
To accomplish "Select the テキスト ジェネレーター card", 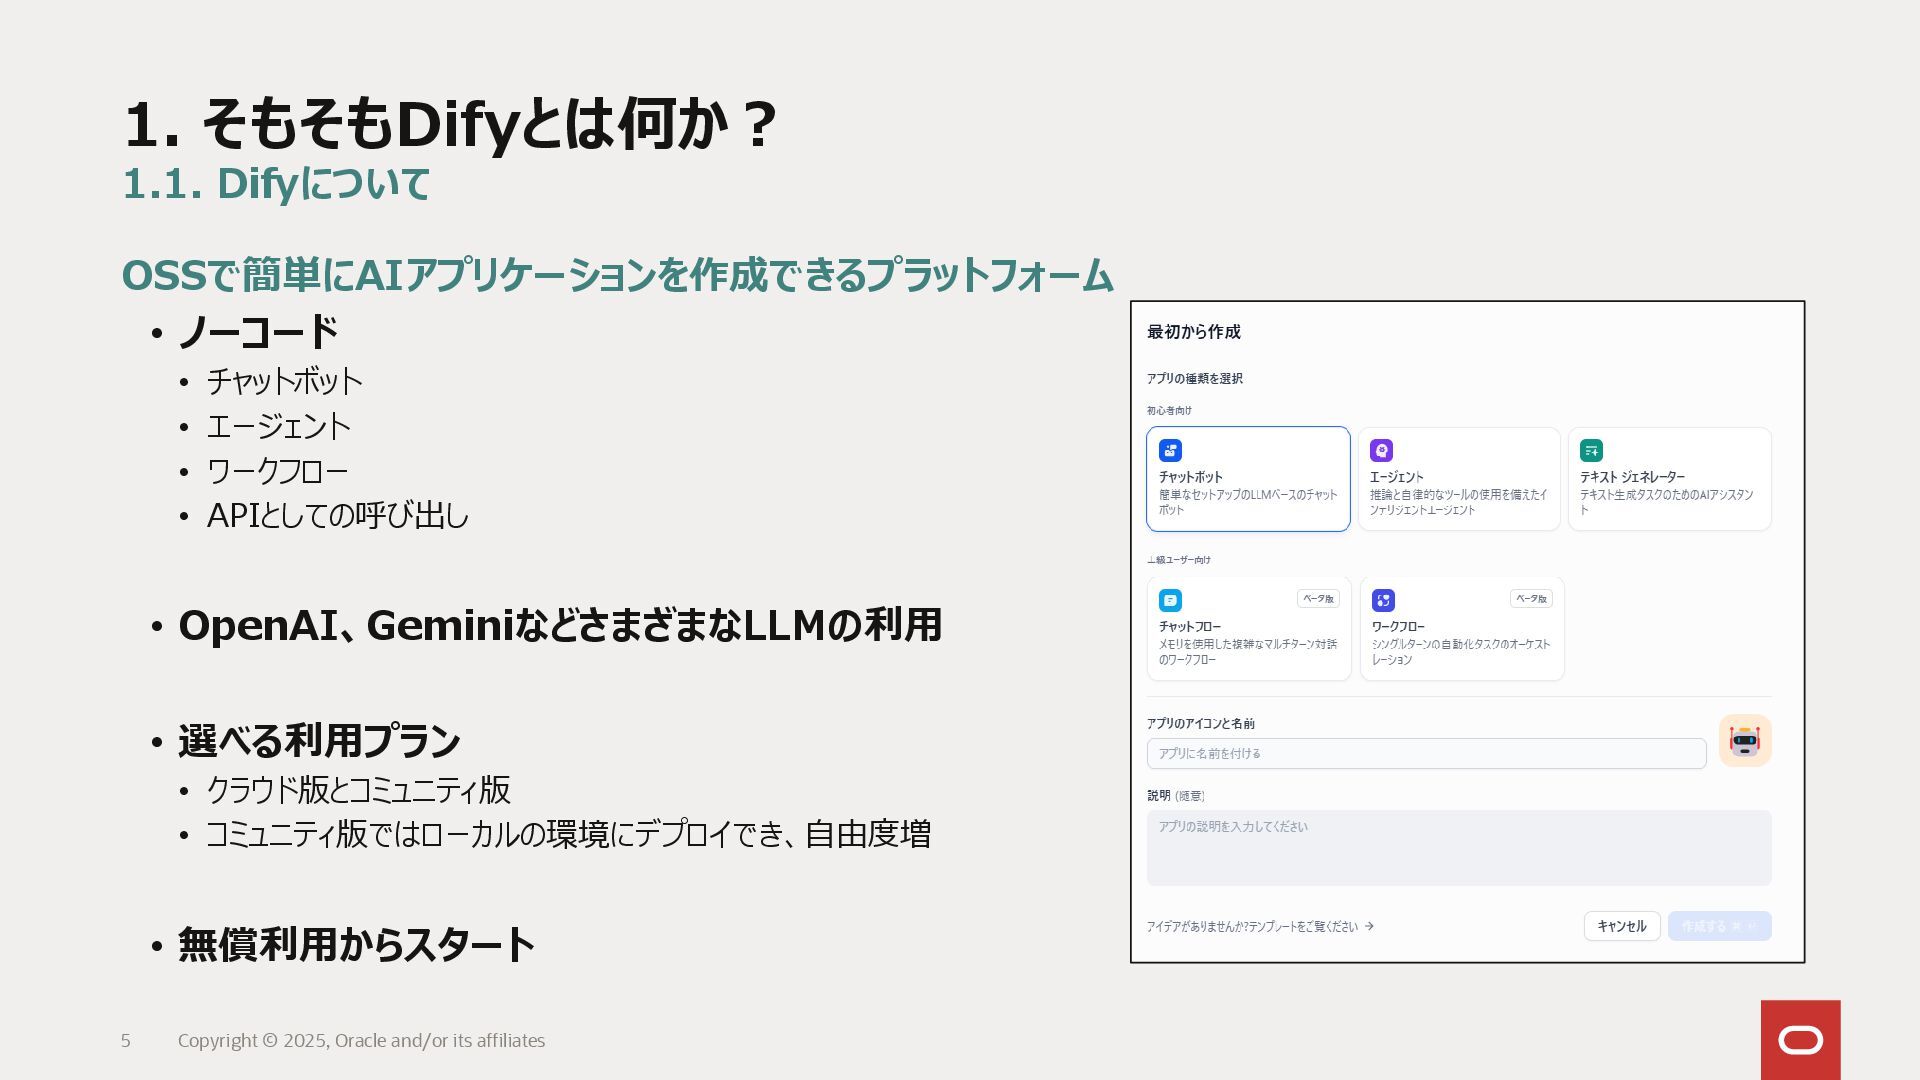I will click(x=1669, y=490).
